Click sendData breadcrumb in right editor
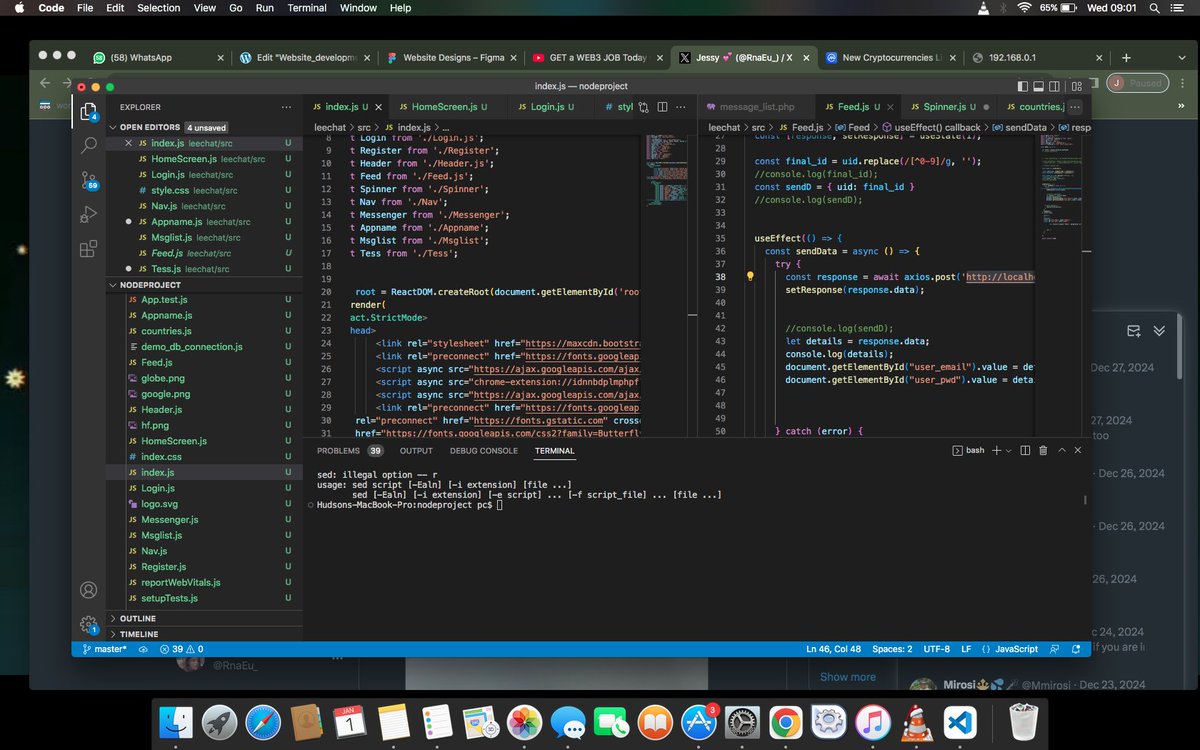Image resolution: width=1200 pixels, height=750 pixels. click(1018, 127)
